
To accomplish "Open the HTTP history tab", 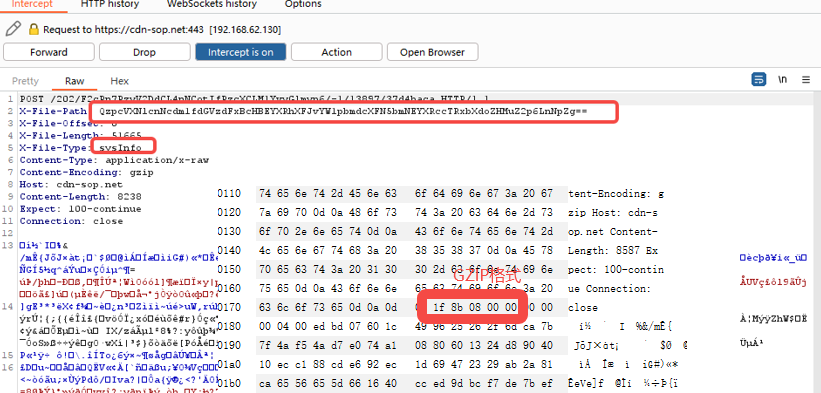I will (x=110, y=4).
